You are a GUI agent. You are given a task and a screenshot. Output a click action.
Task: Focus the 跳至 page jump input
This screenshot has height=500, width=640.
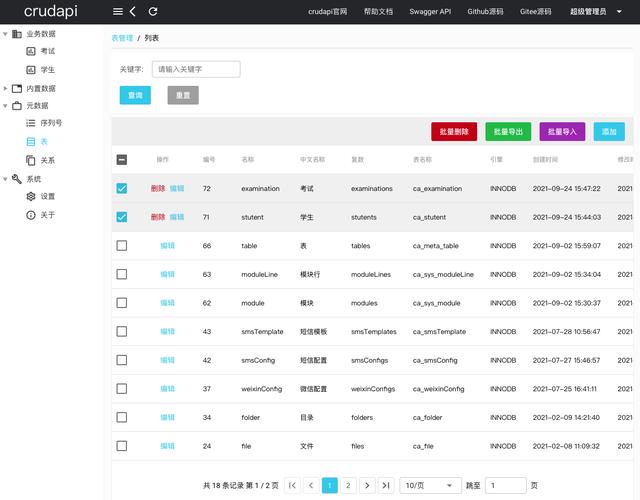point(505,485)
